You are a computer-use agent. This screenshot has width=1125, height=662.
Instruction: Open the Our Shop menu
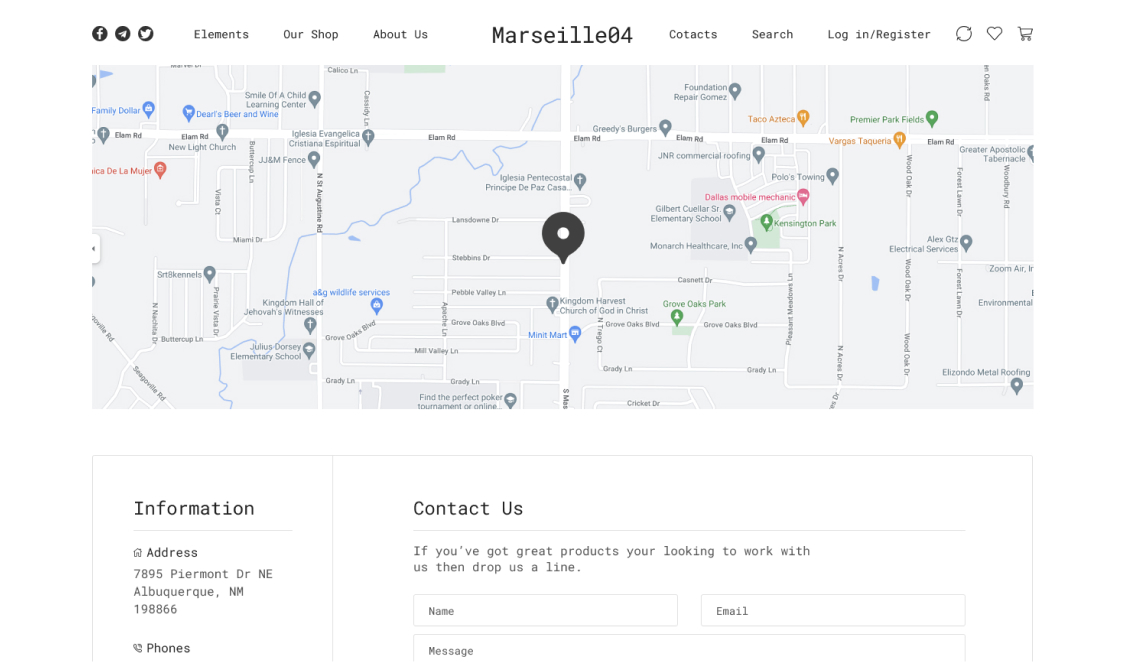click(x=311, y=34)
